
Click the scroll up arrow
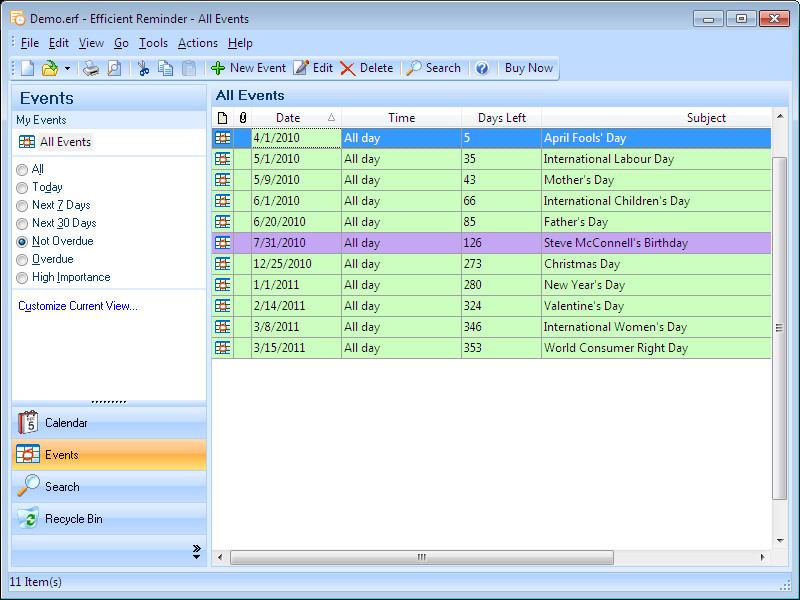click(x=780, y=116)
